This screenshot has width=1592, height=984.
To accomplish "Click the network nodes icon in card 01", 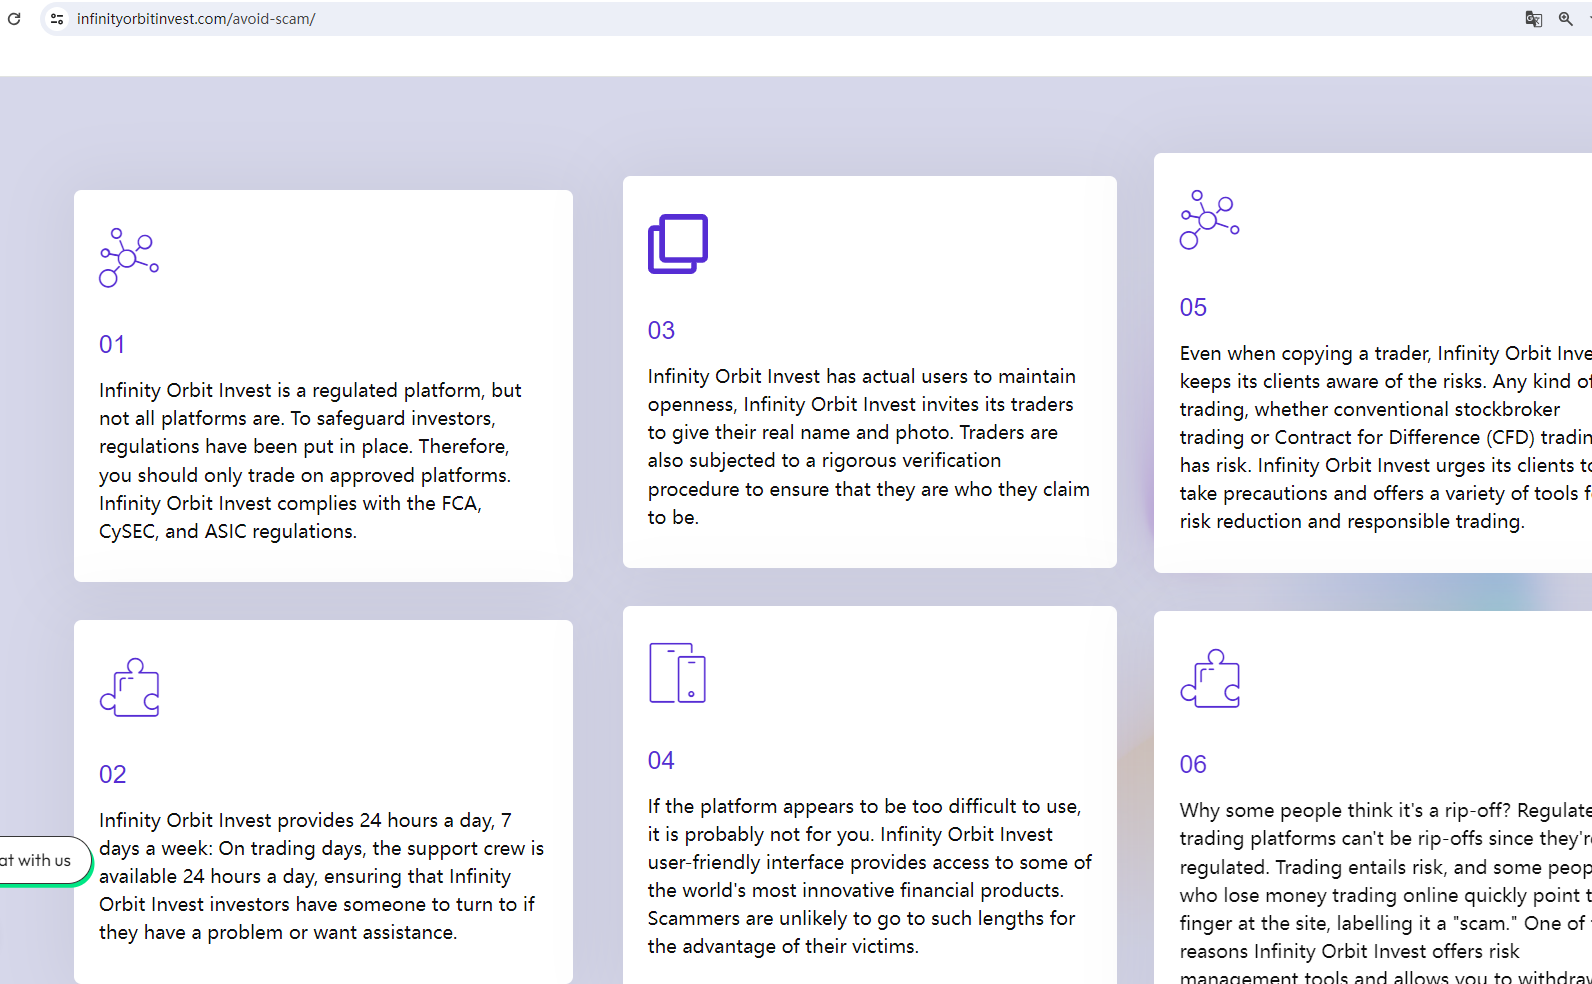I will [129, 258].
